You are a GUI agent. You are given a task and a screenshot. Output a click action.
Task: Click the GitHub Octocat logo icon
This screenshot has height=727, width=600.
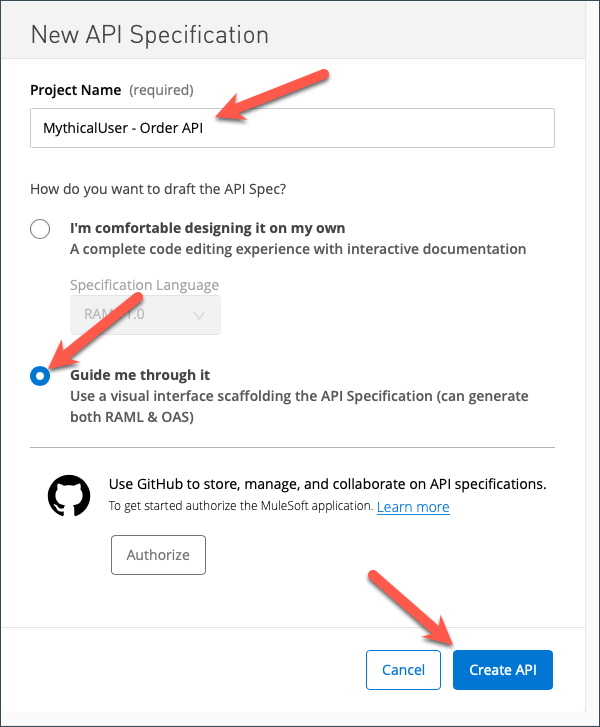coord(69,496)
